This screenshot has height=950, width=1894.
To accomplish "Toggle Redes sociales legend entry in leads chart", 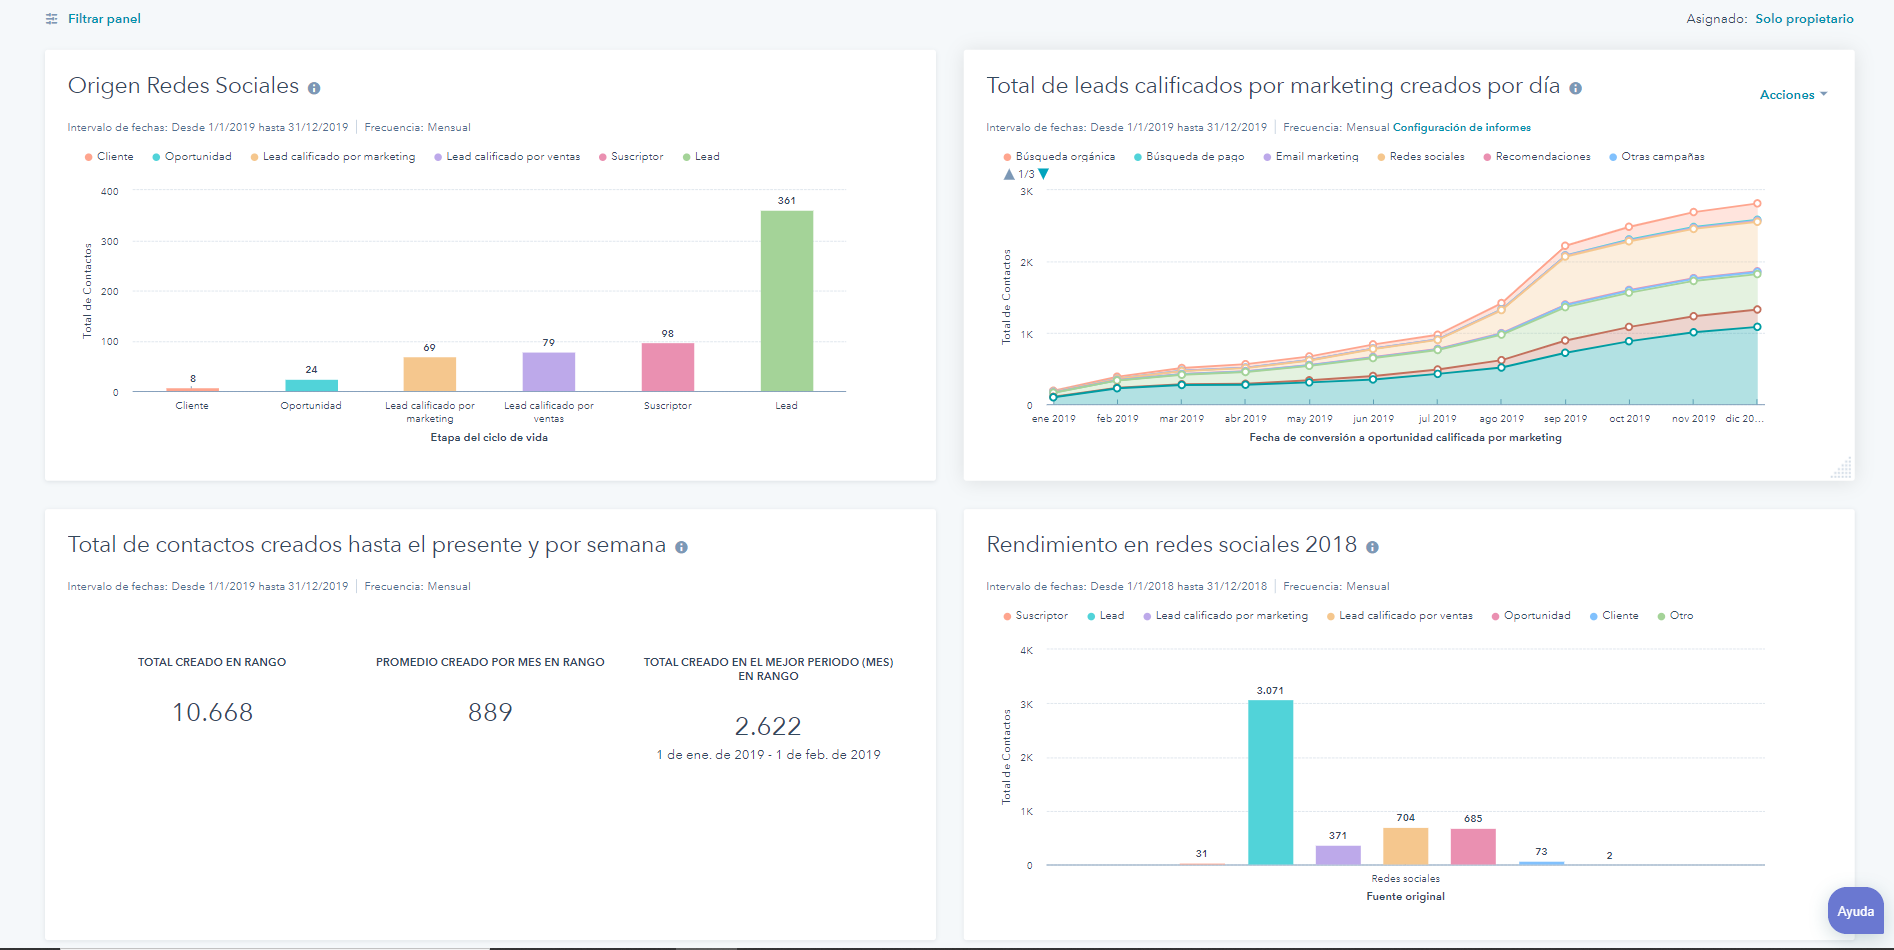I will [1420, 157].
